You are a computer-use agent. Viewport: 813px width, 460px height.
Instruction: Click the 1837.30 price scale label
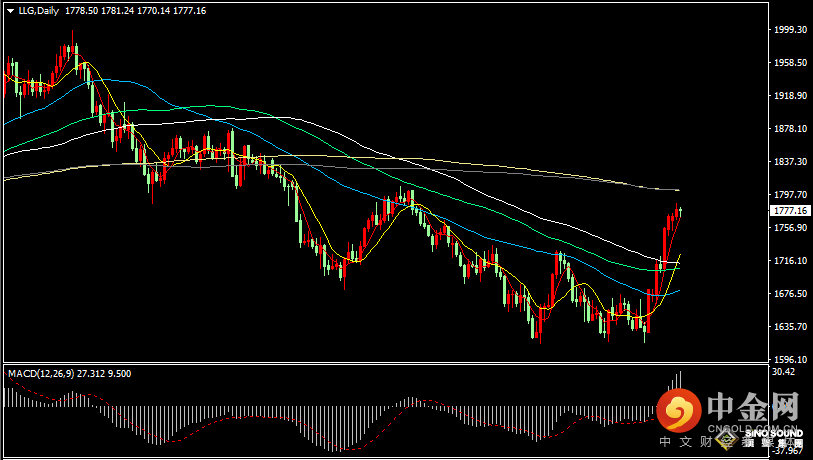(790, 162)
